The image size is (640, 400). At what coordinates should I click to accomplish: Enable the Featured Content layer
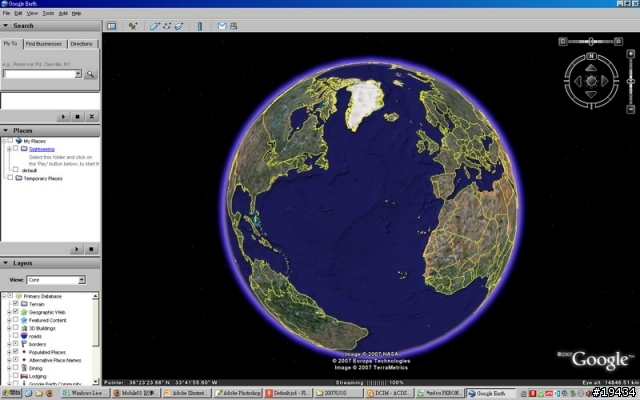[x=16, y=320]
